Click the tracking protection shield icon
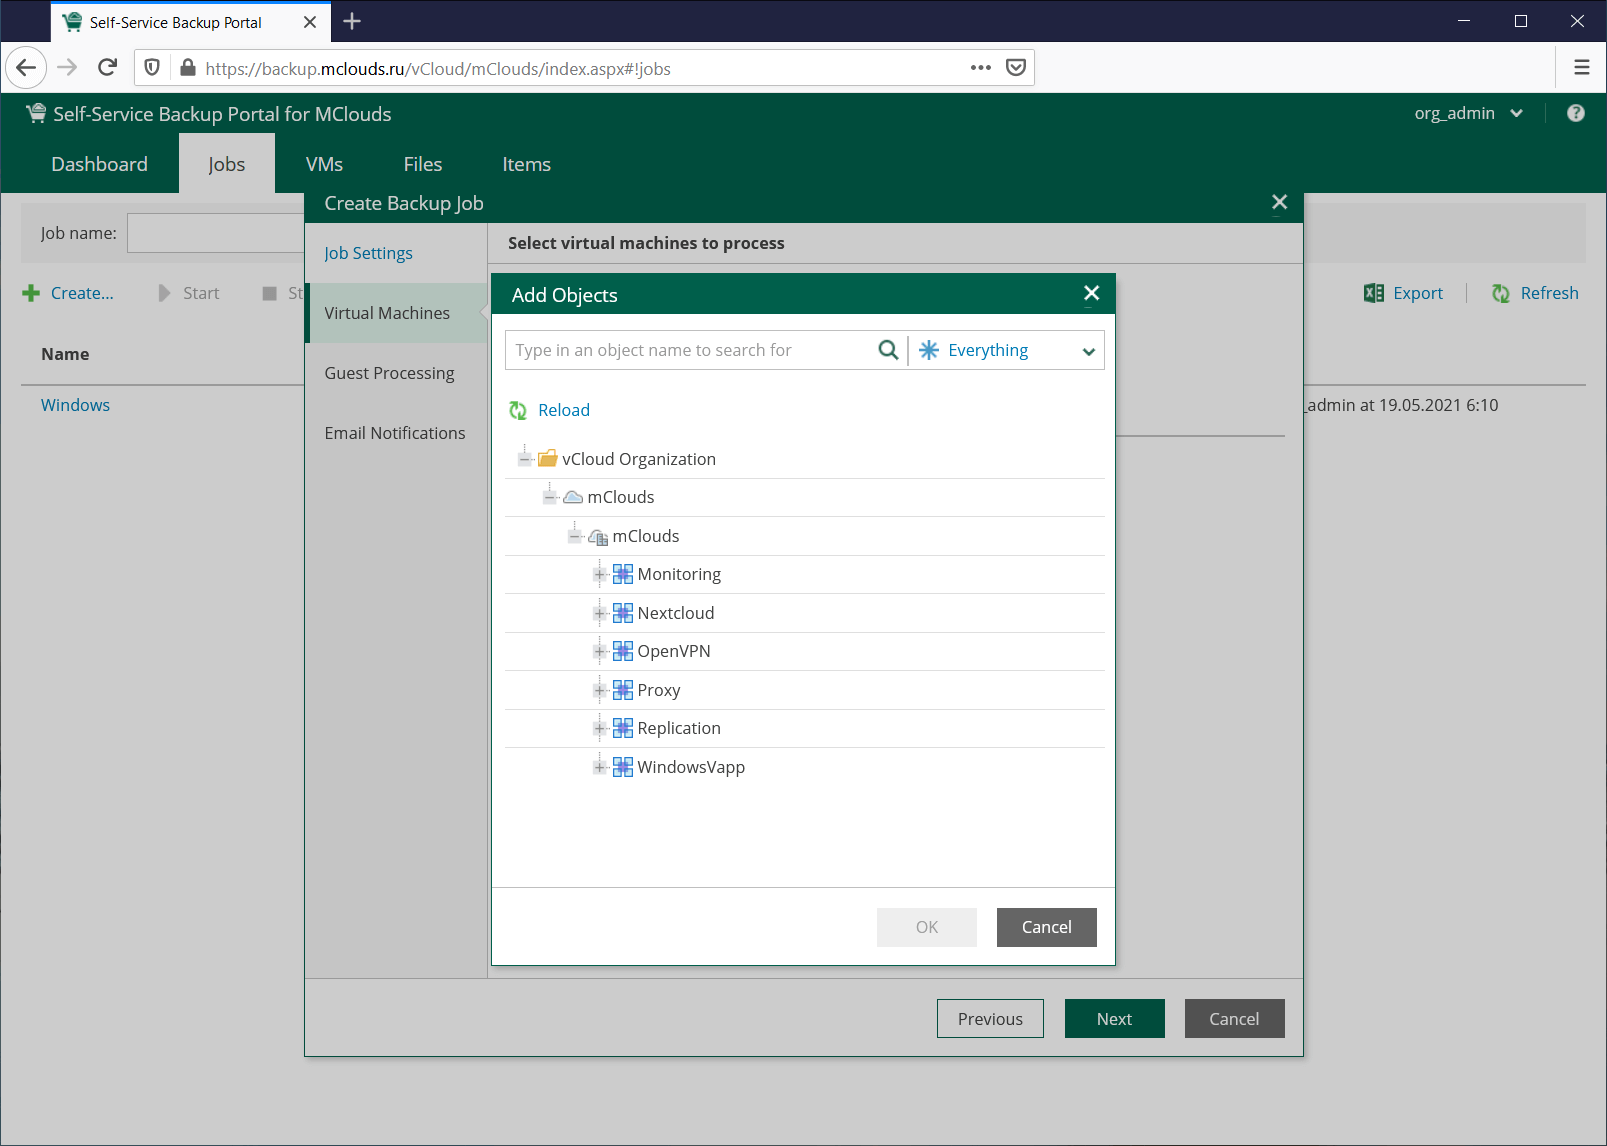The height and width of the screenshot is (1146, 1607). (152, 67)
